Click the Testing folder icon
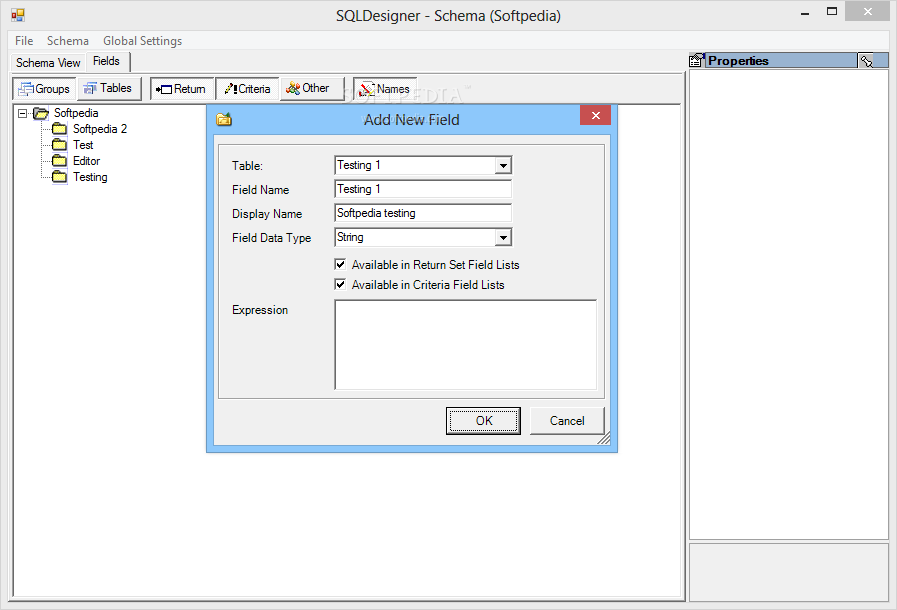Image resolution: width=897 pixels, height=610 pixels. coord(59,177)
